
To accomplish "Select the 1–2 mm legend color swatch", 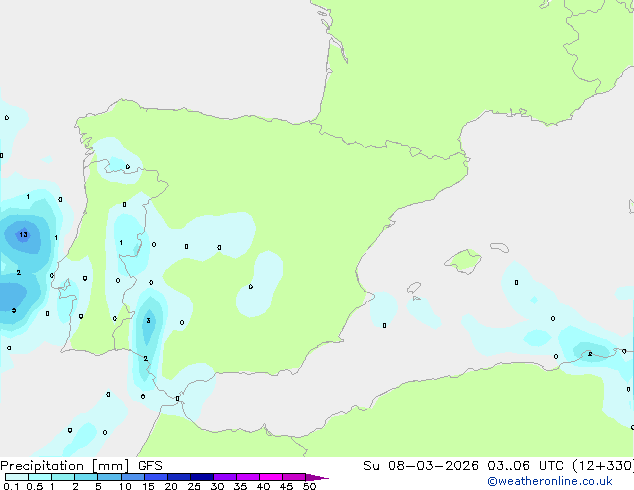I will click(x=63, y=477).
